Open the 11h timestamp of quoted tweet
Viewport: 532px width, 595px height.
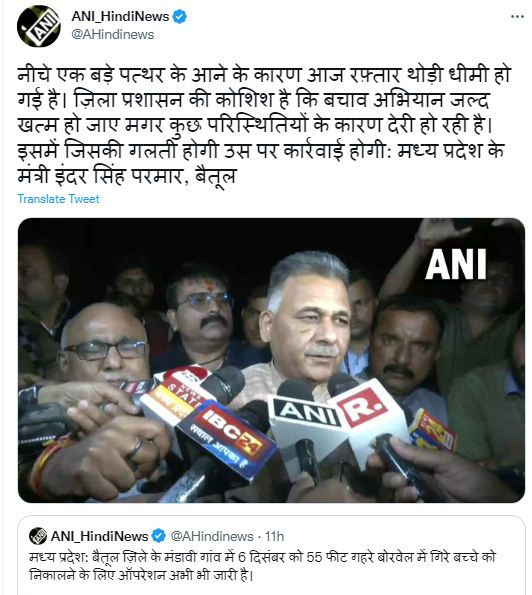274,536
